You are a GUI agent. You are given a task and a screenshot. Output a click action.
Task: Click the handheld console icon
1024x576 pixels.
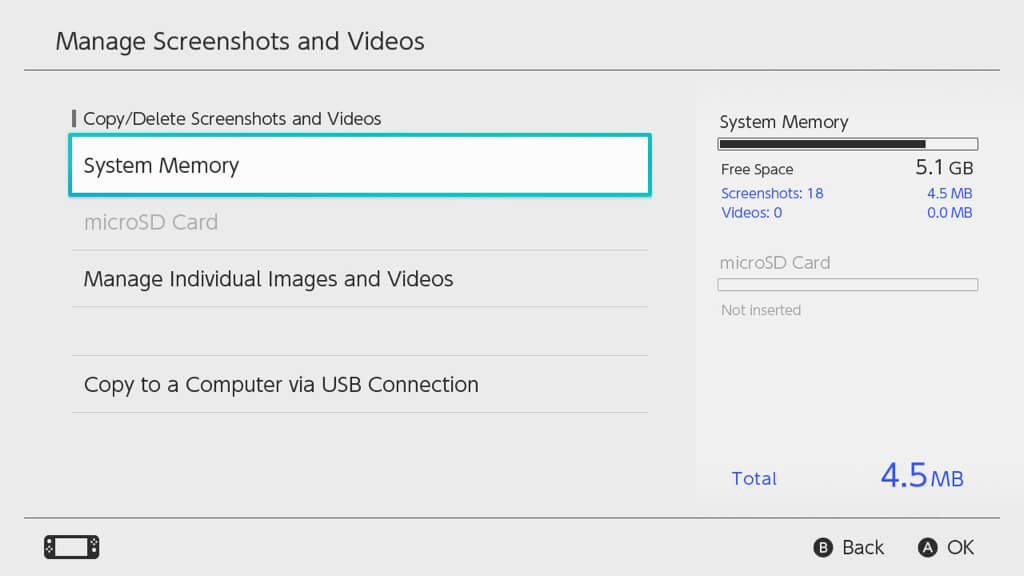(71, 547)
